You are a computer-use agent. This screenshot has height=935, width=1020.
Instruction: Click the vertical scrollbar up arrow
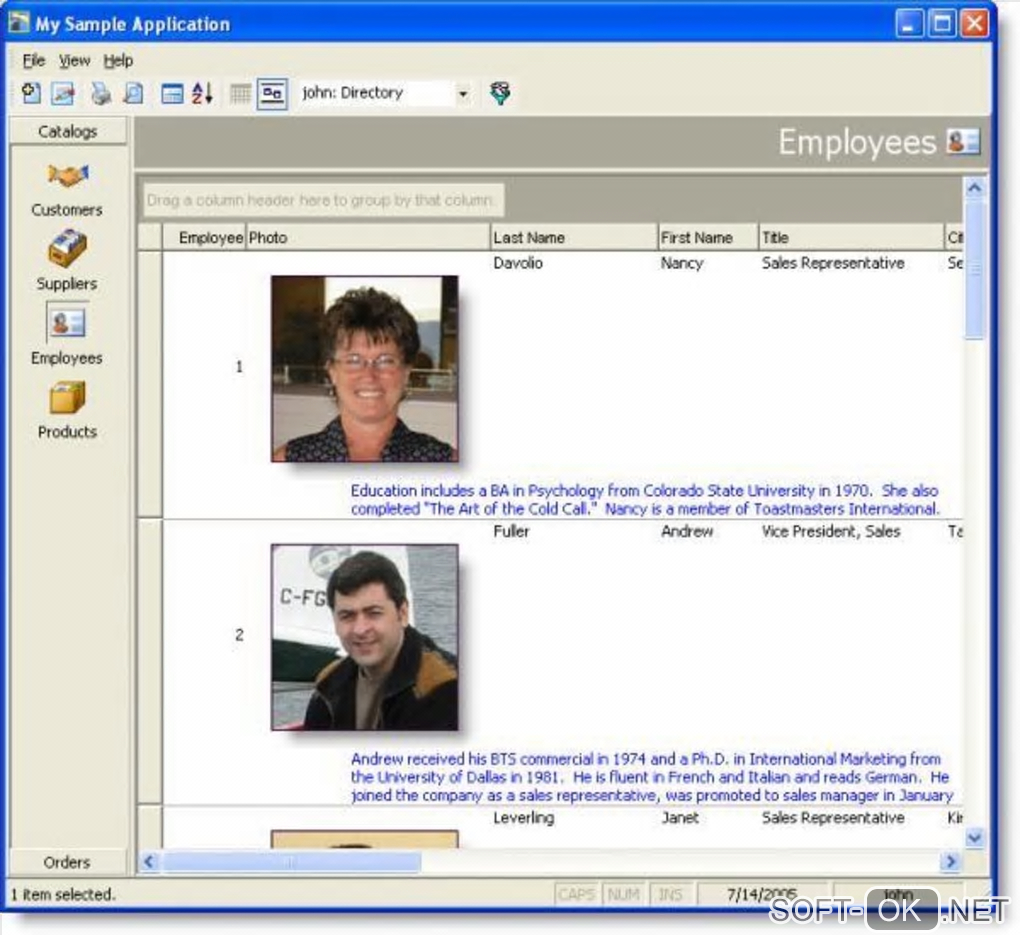(974, 189)
